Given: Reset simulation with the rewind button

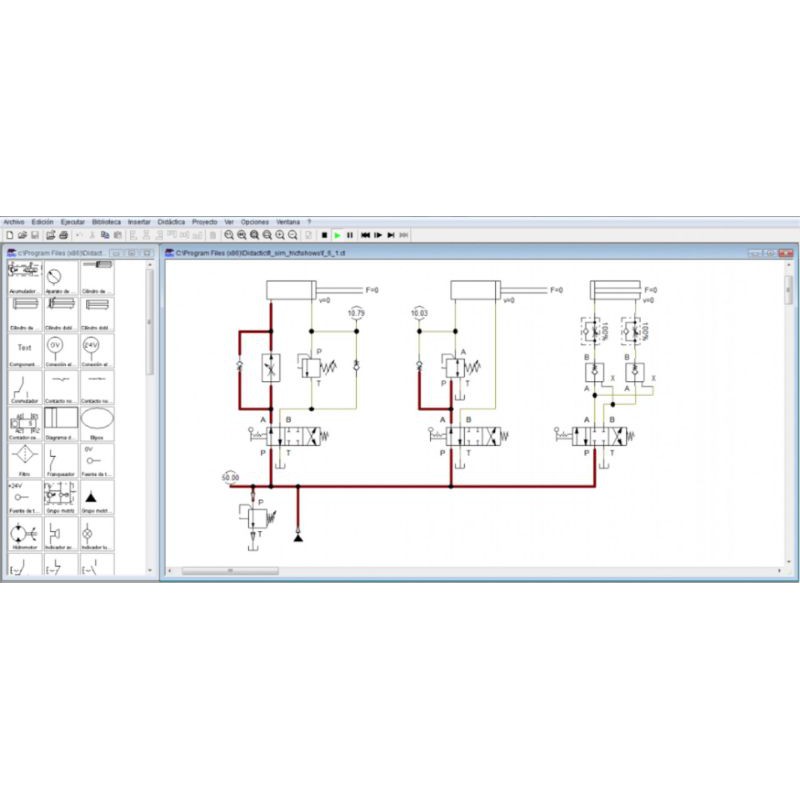Looking at the screenshot, I should 365,235.
